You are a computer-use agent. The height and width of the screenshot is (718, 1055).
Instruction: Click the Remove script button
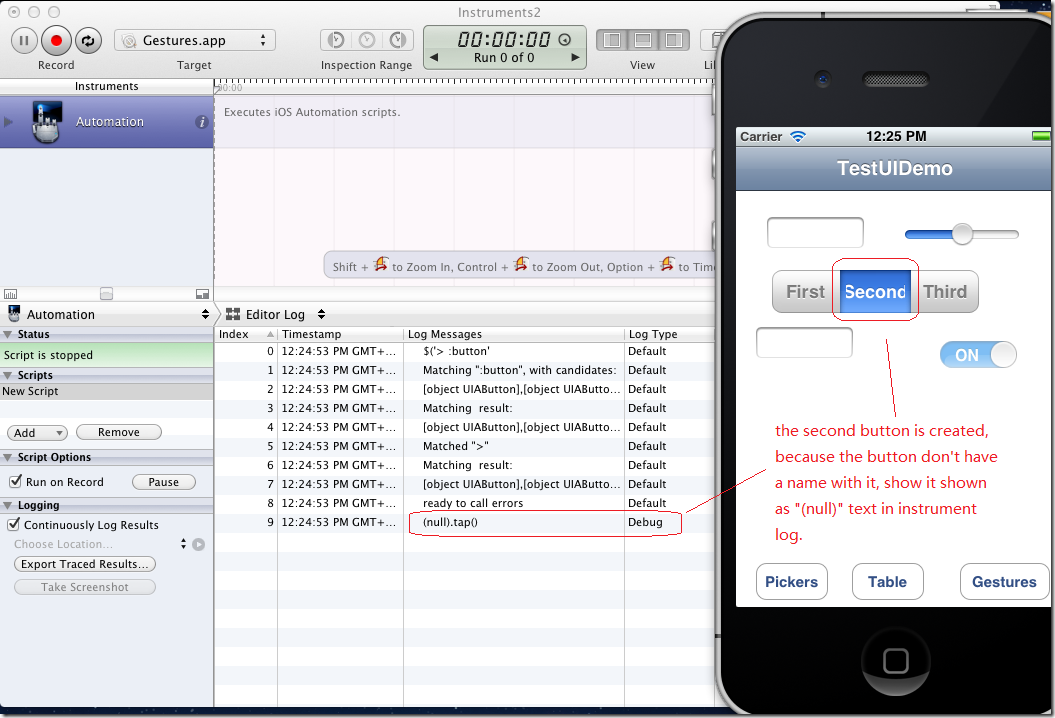[x=118, y=432]
